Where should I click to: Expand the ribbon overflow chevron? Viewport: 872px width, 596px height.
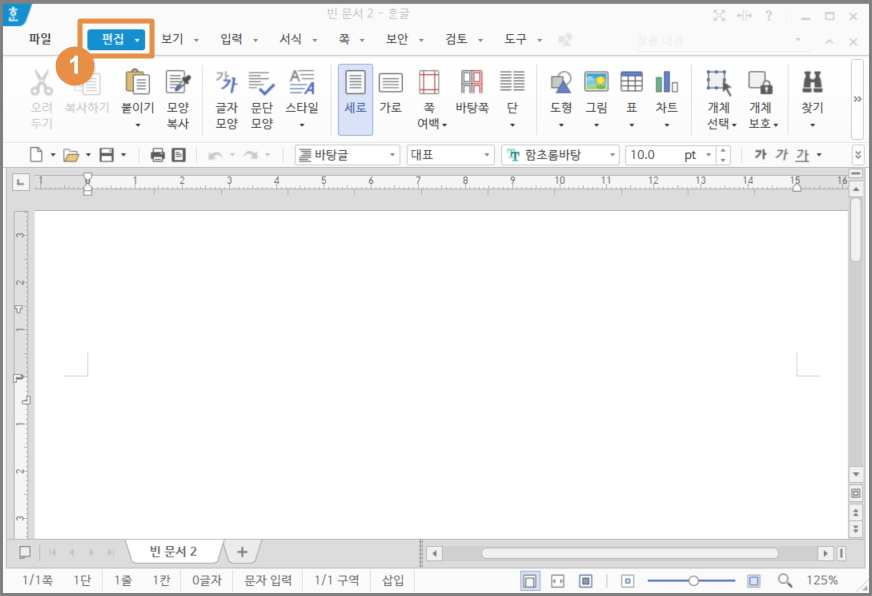pyautogui.click(x=857, y=99)
